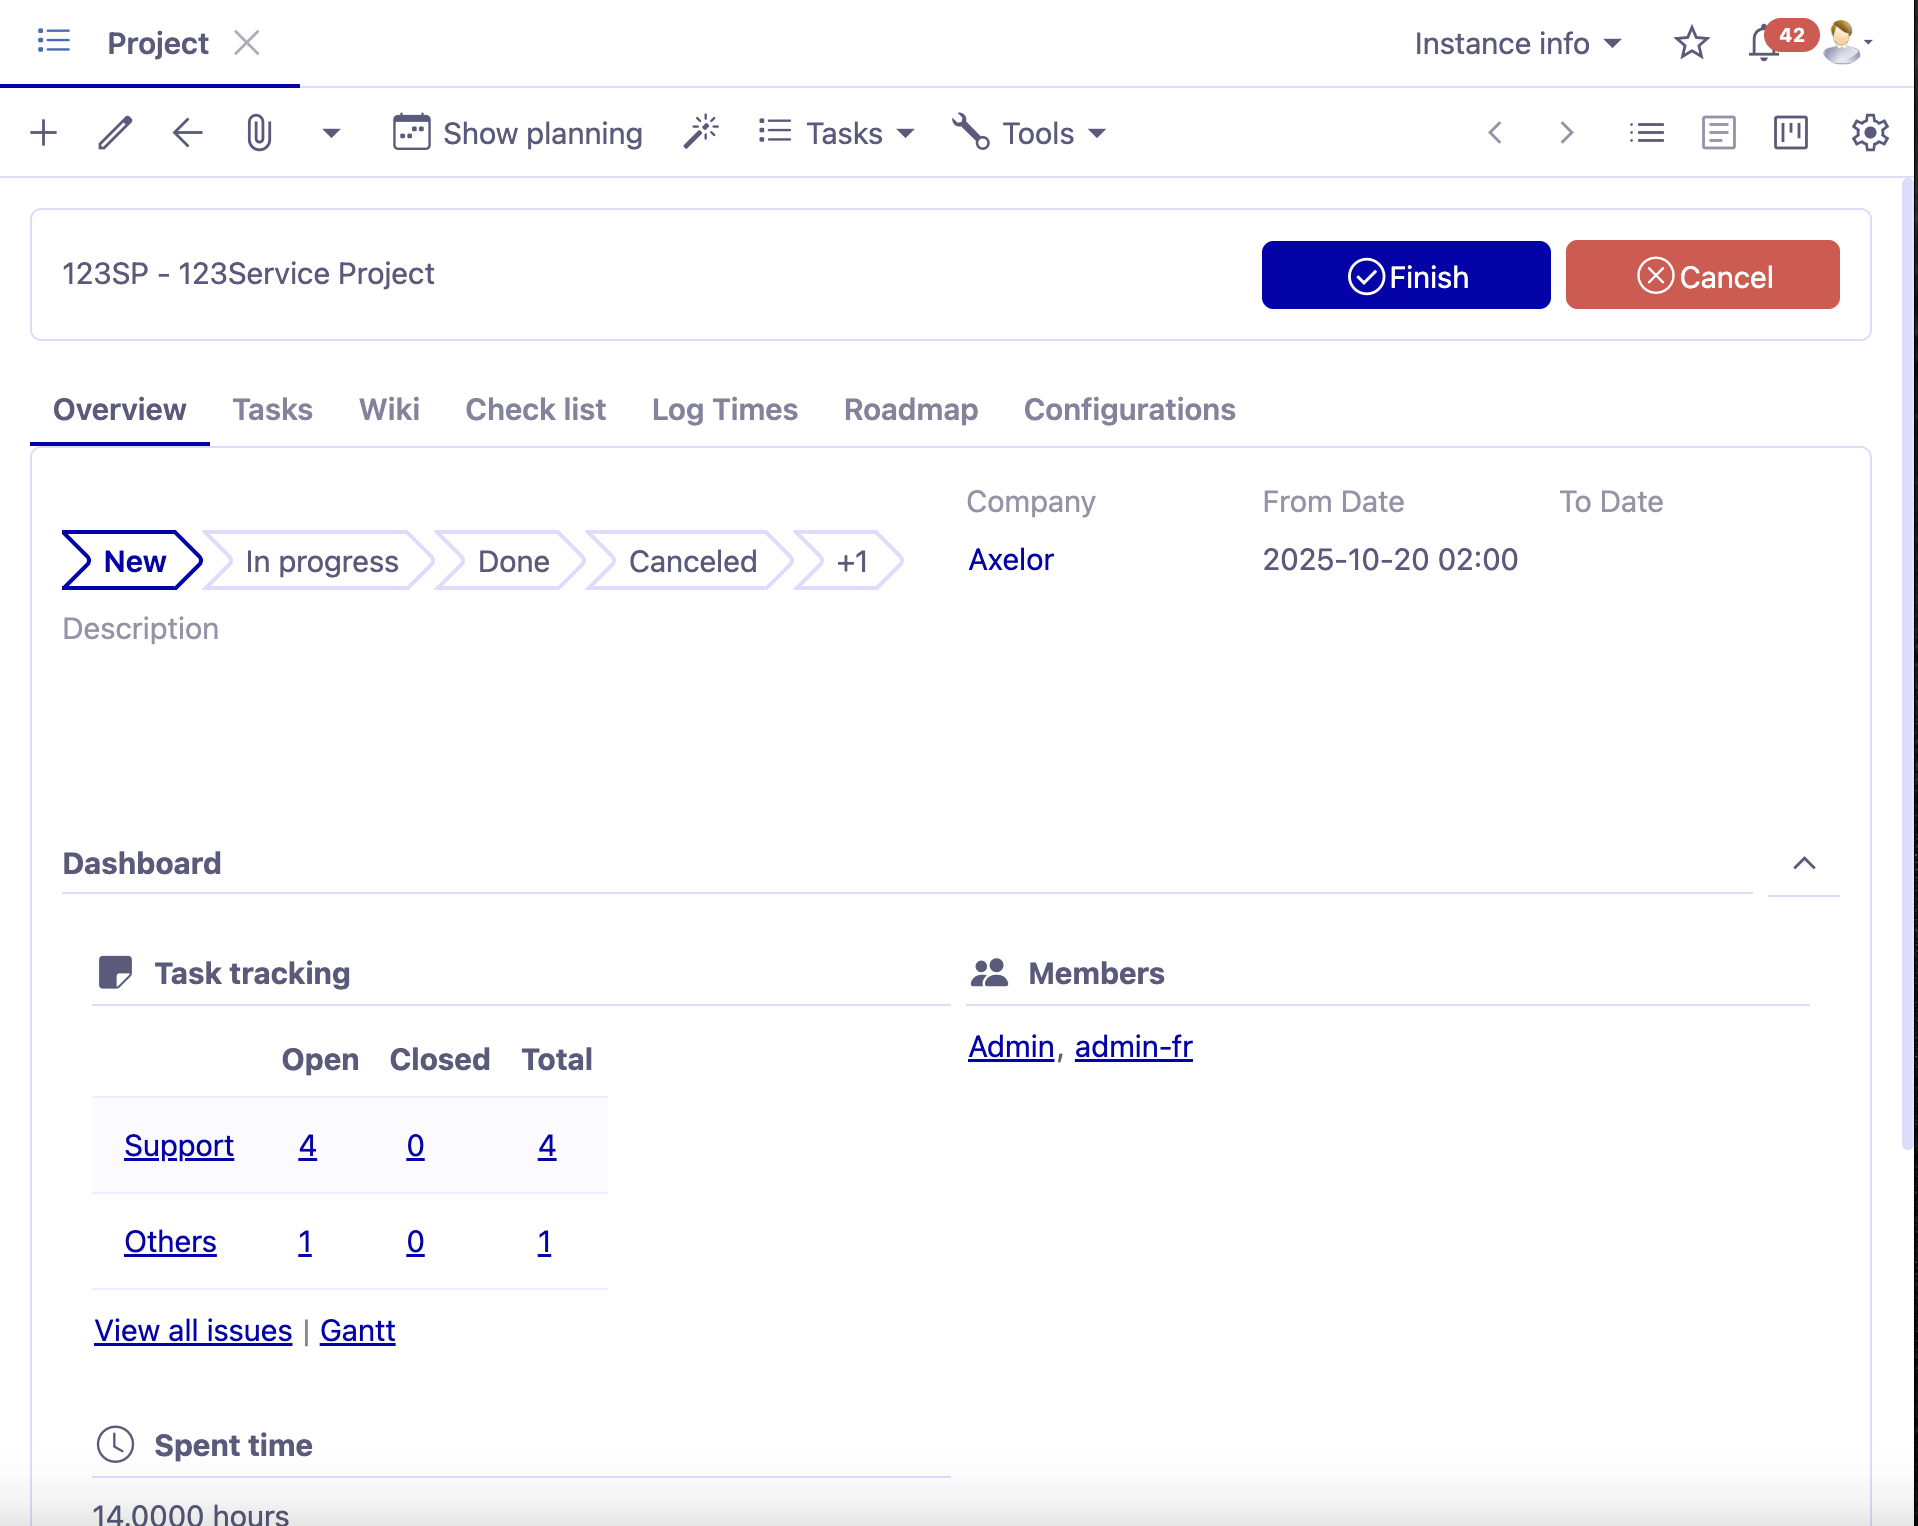The image size is (1918, 1526).
Task: Open the View all issues link
Action: (192, 1330)
